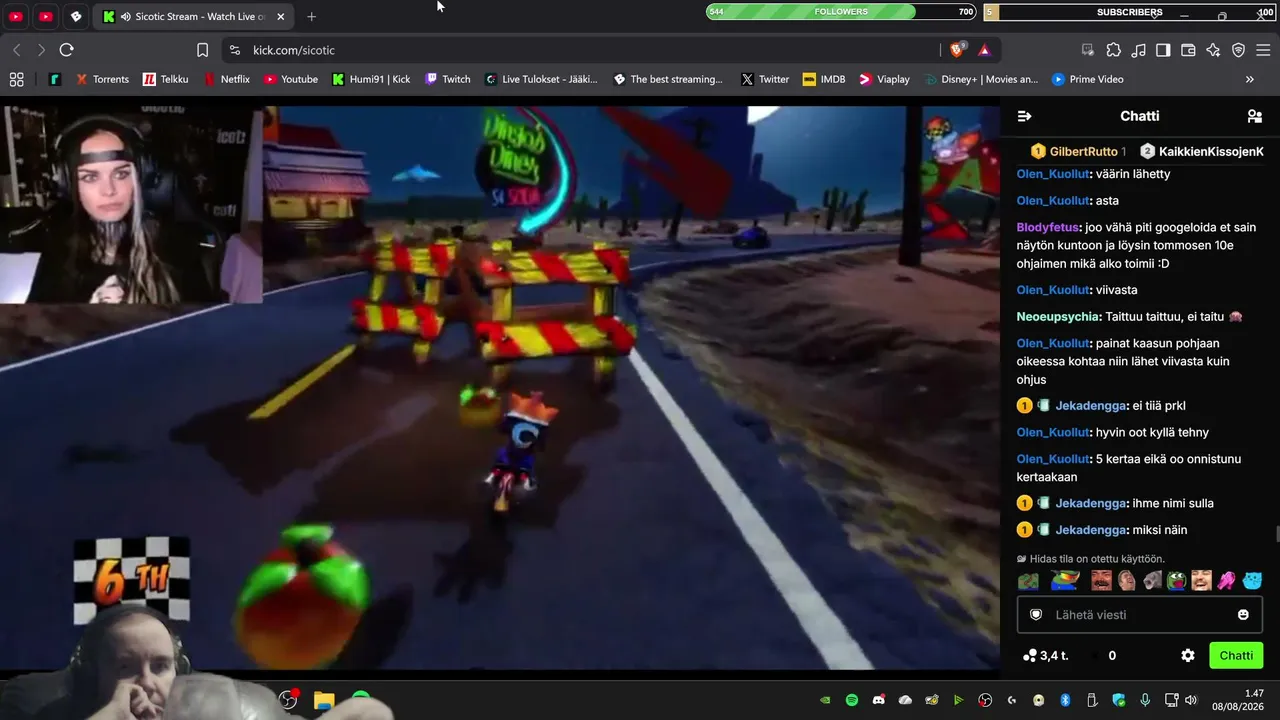
Task: Open the IMDB bookmark
Action: 823,79
